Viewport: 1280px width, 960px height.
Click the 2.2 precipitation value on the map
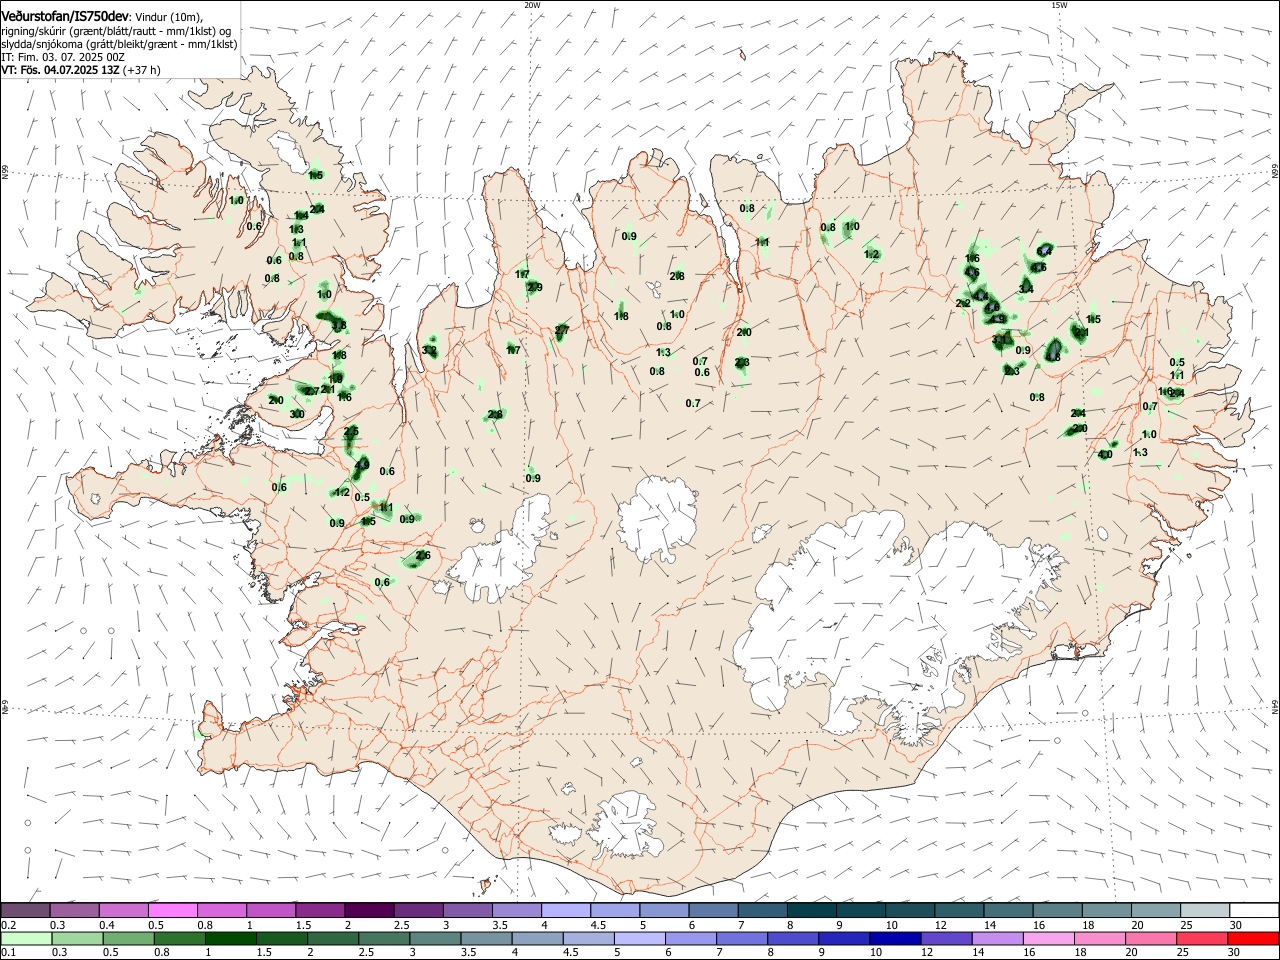(x=963, y=303)
